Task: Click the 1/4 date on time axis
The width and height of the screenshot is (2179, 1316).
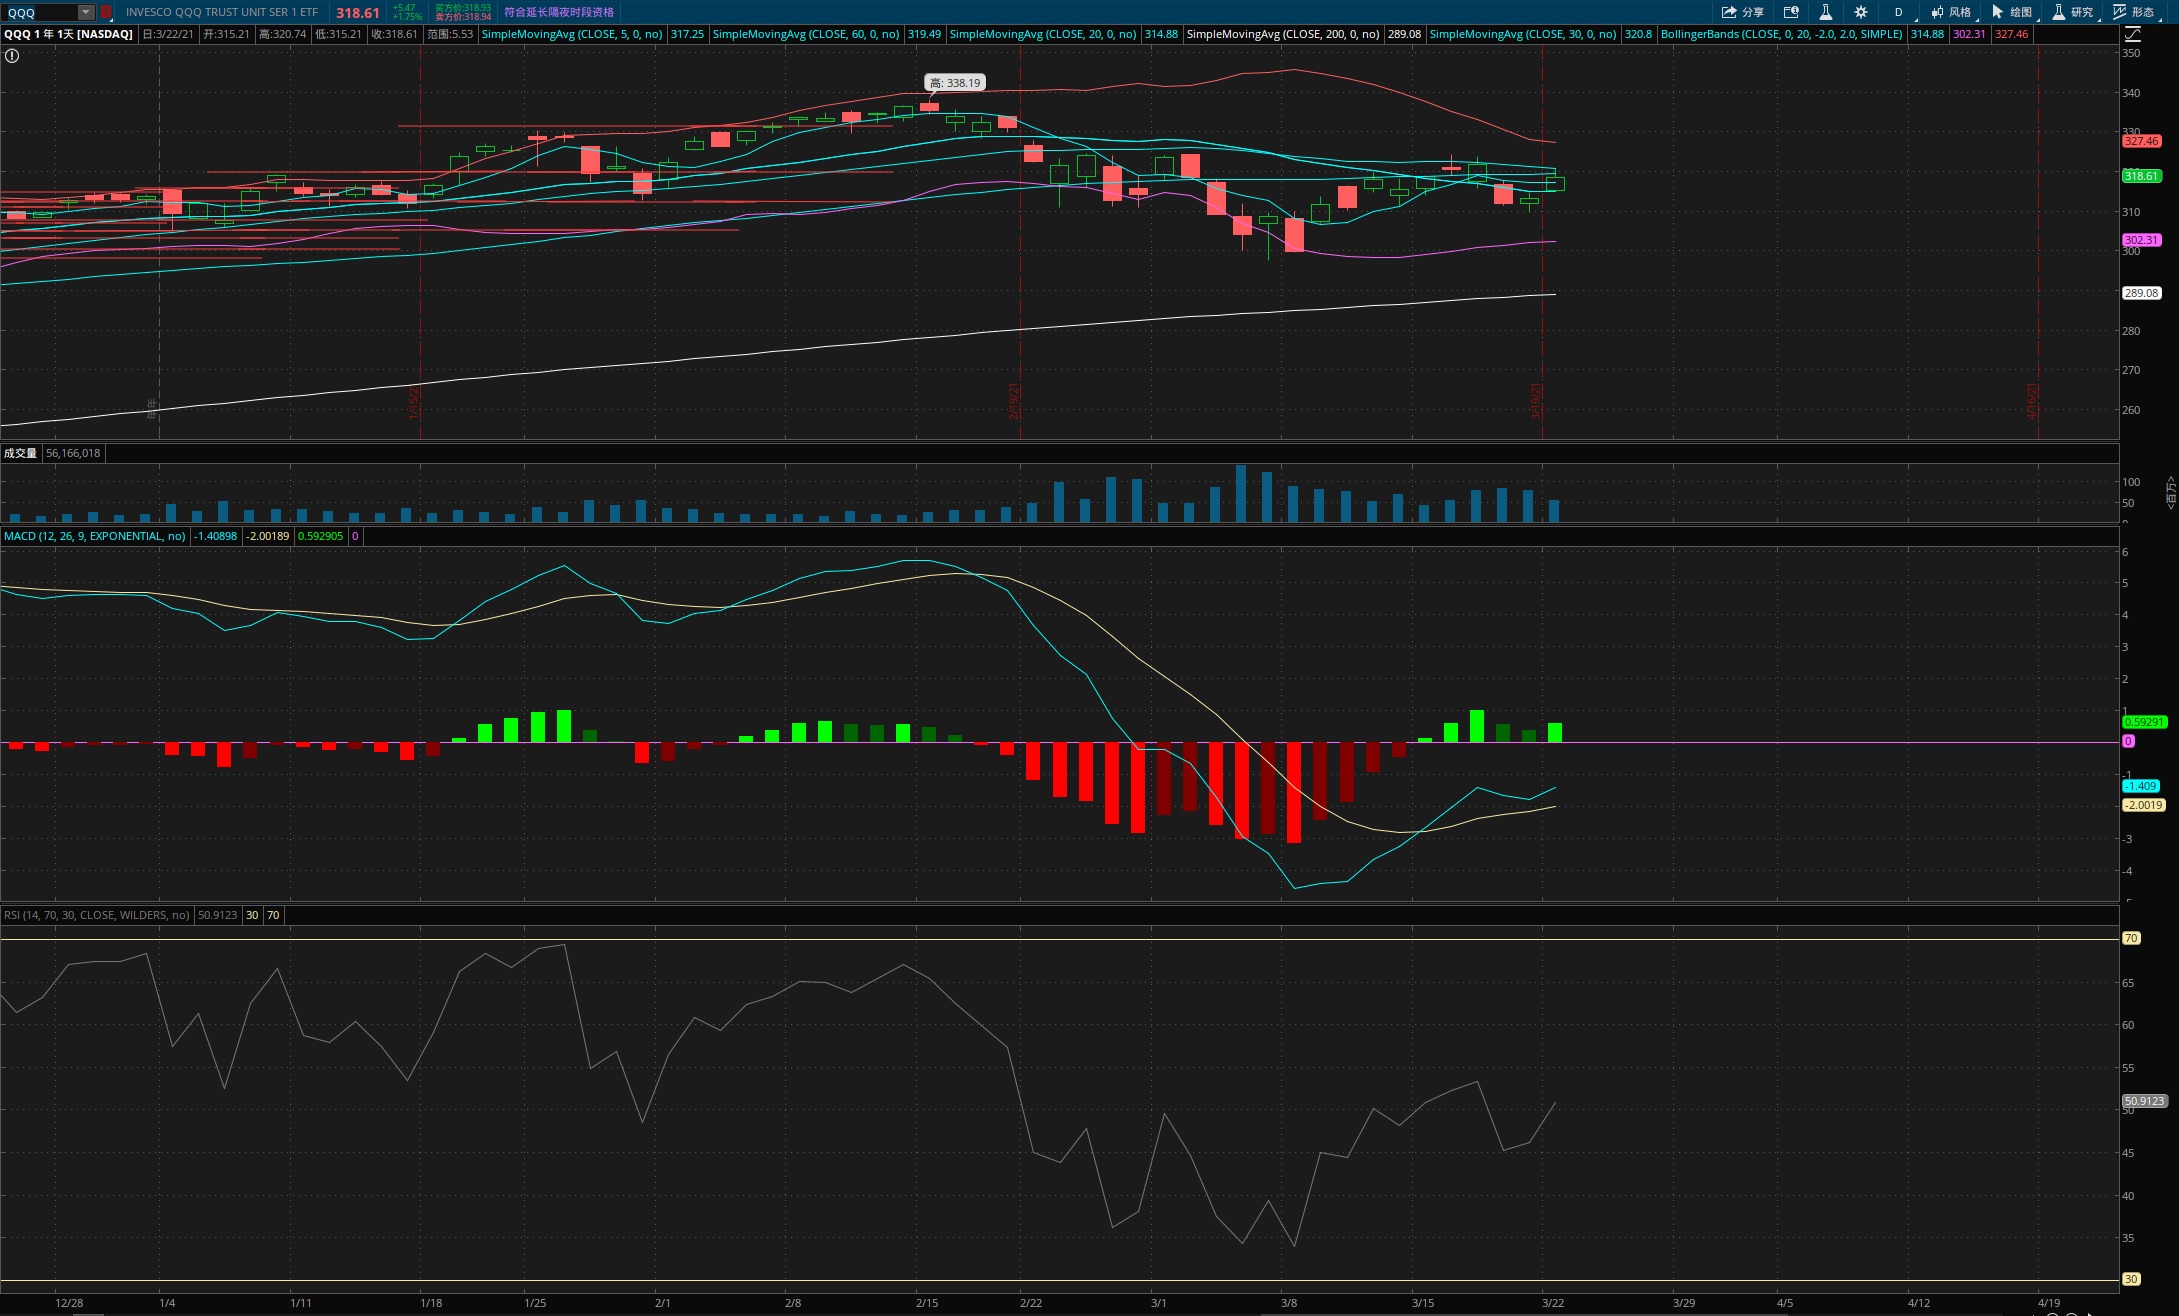Action: click(167, 1303)
